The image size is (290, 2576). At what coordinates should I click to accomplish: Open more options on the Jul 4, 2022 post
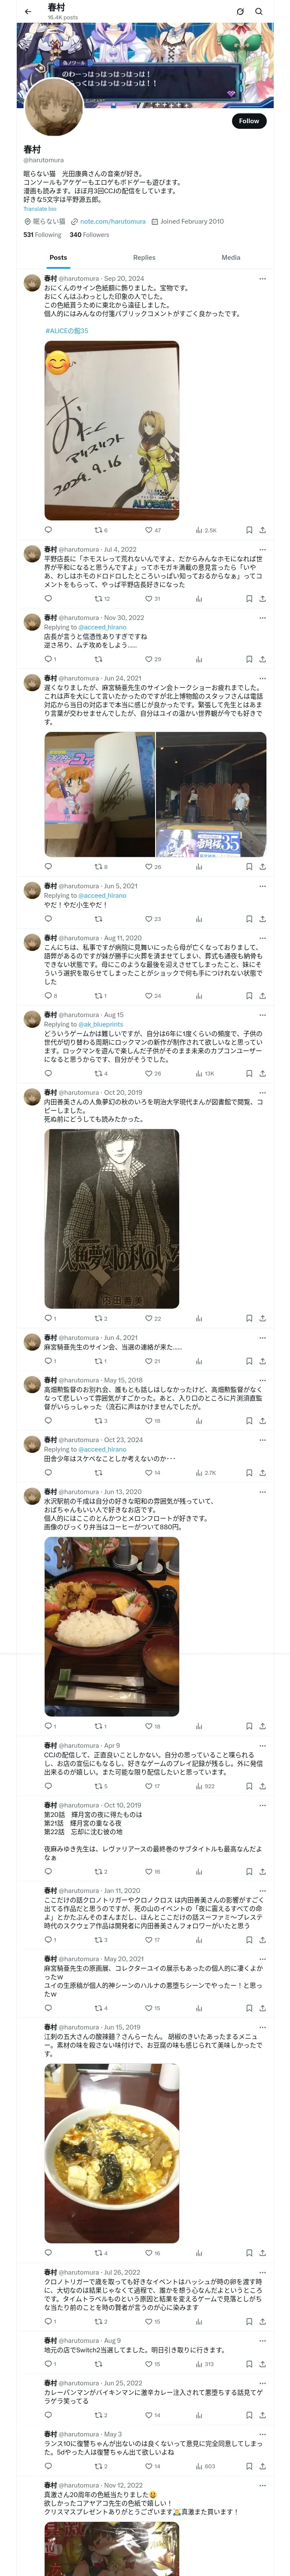coord(263,549)
